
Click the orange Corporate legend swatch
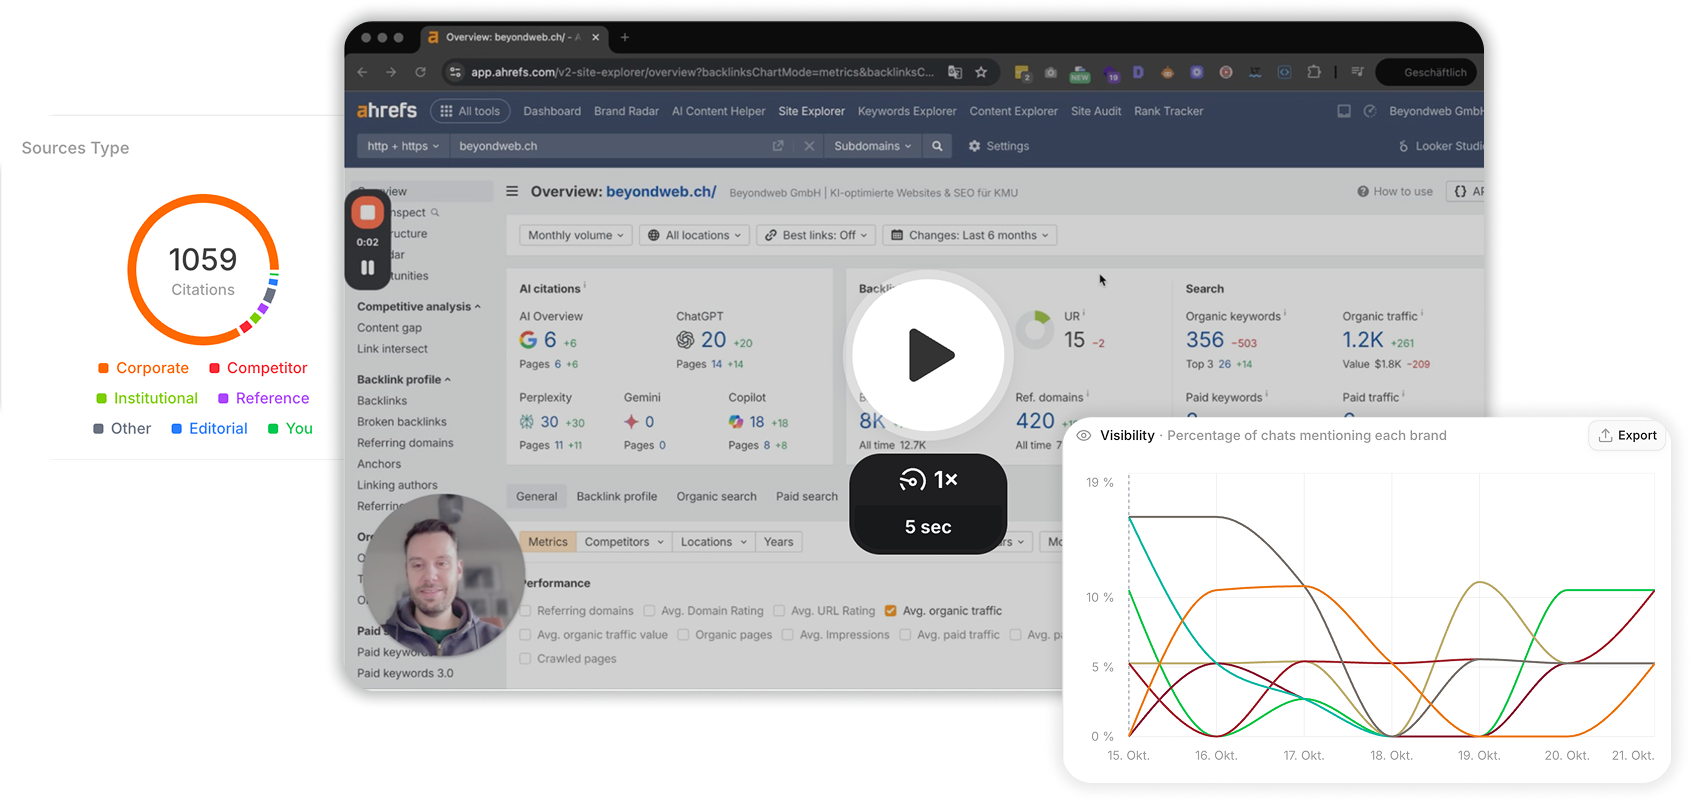coord(103,368)
